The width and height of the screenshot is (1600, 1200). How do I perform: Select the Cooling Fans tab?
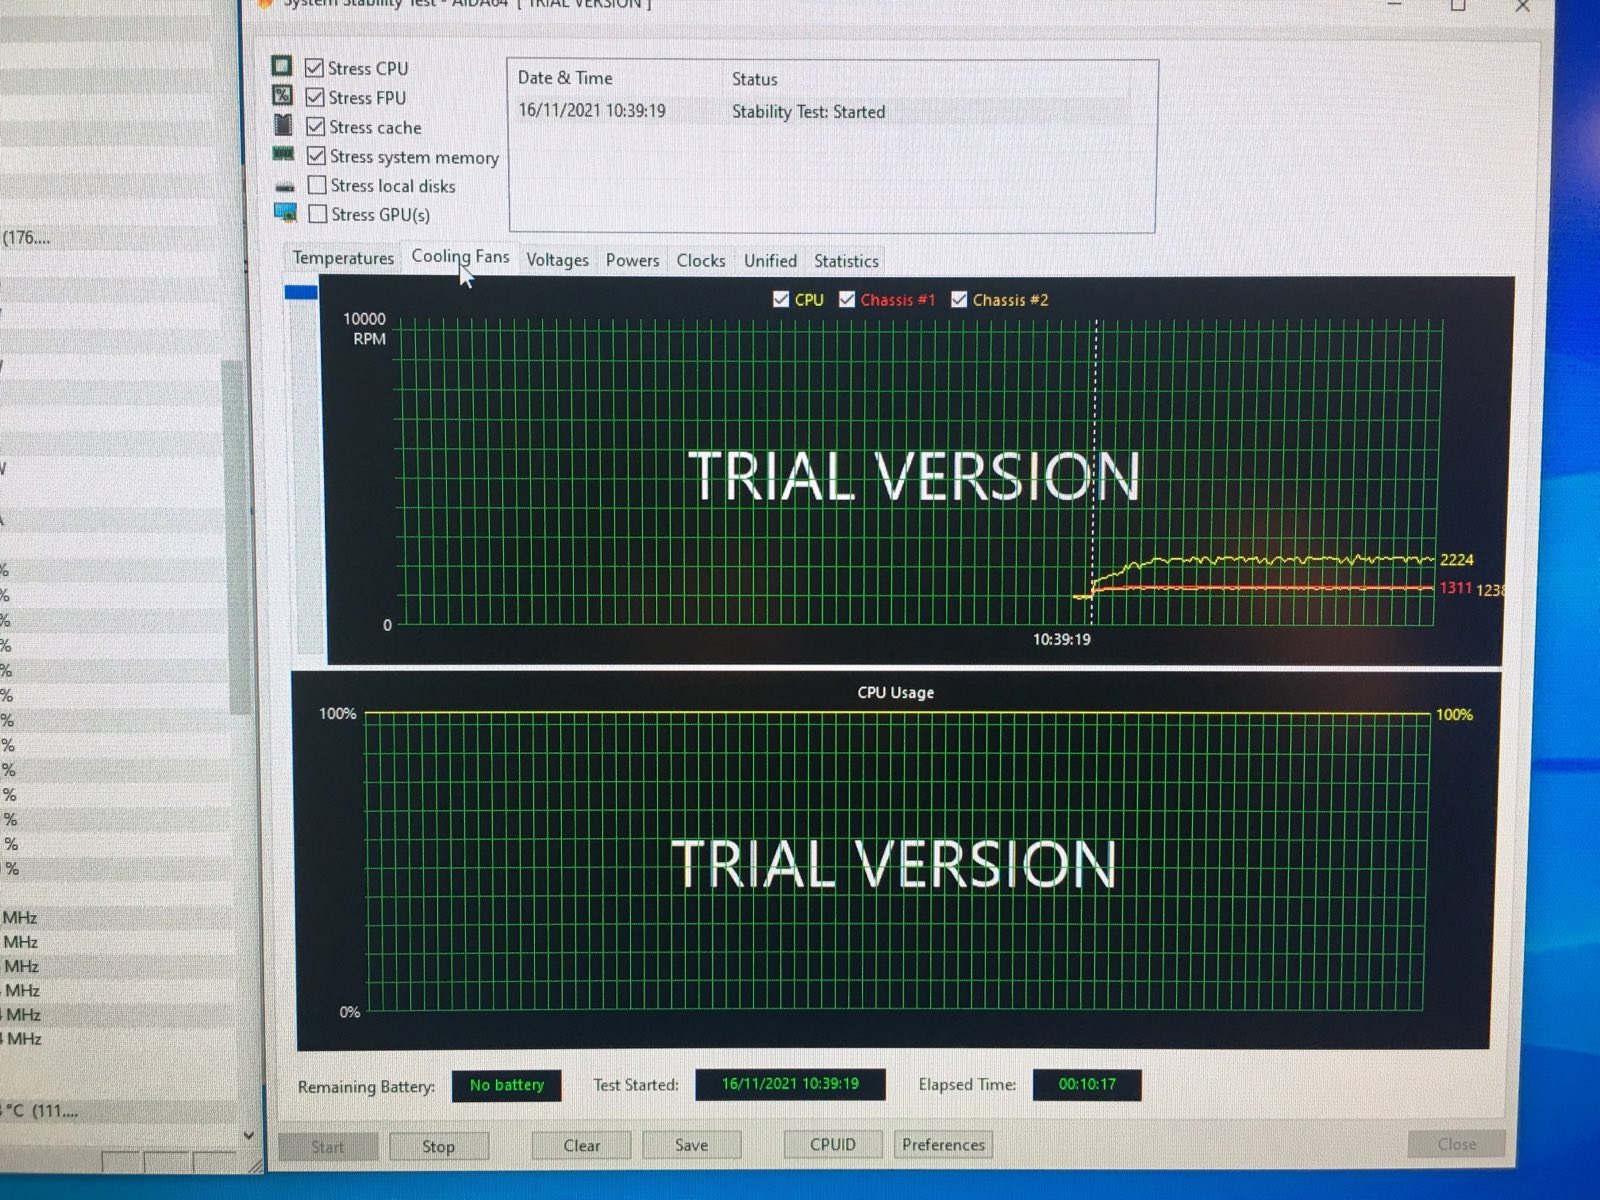[x=460, y=256]
